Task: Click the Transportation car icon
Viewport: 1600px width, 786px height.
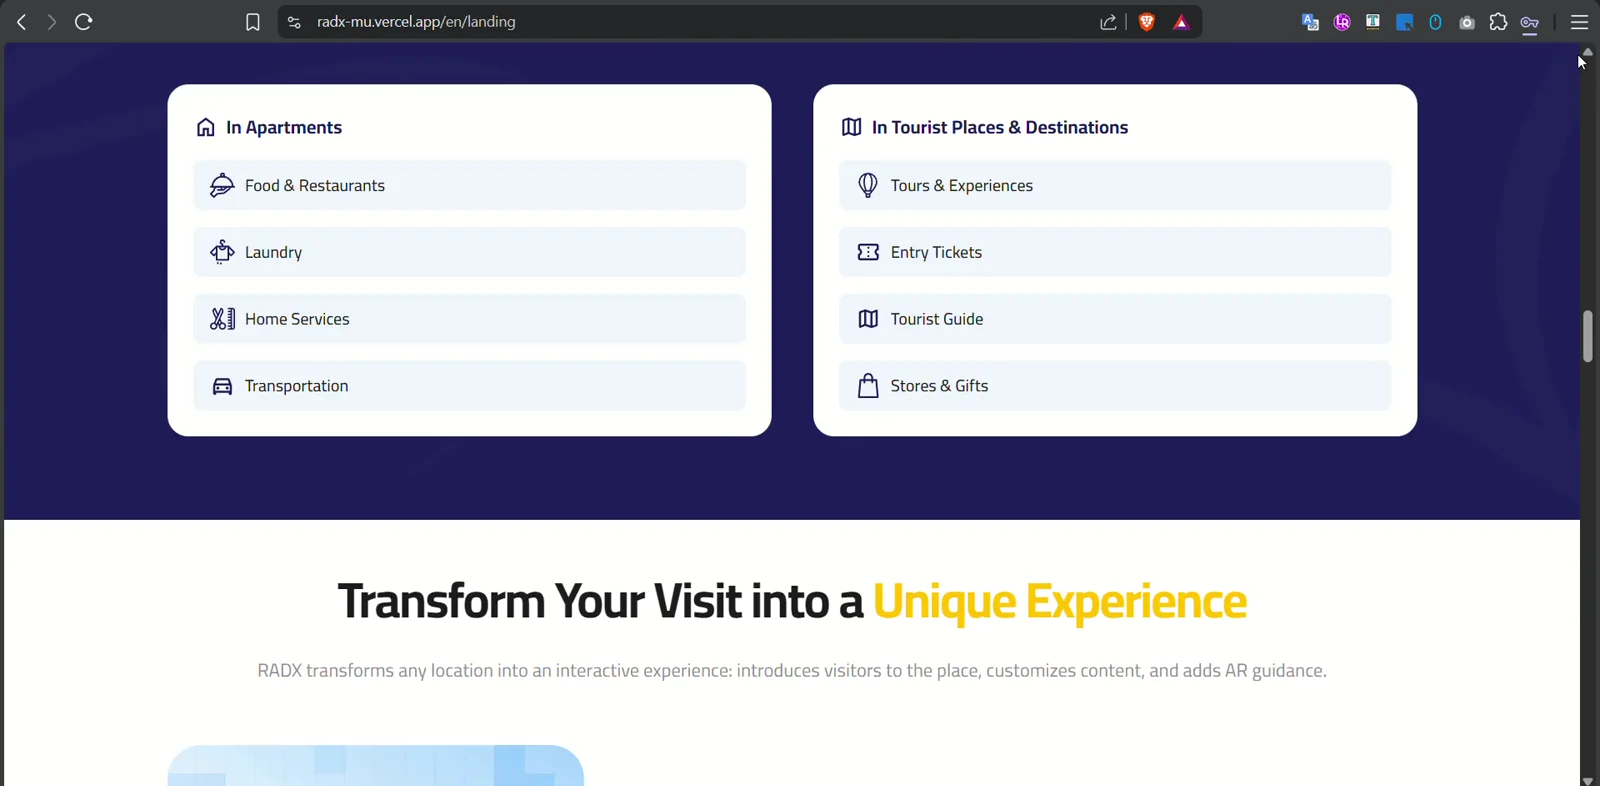Action: click(222, 386)
